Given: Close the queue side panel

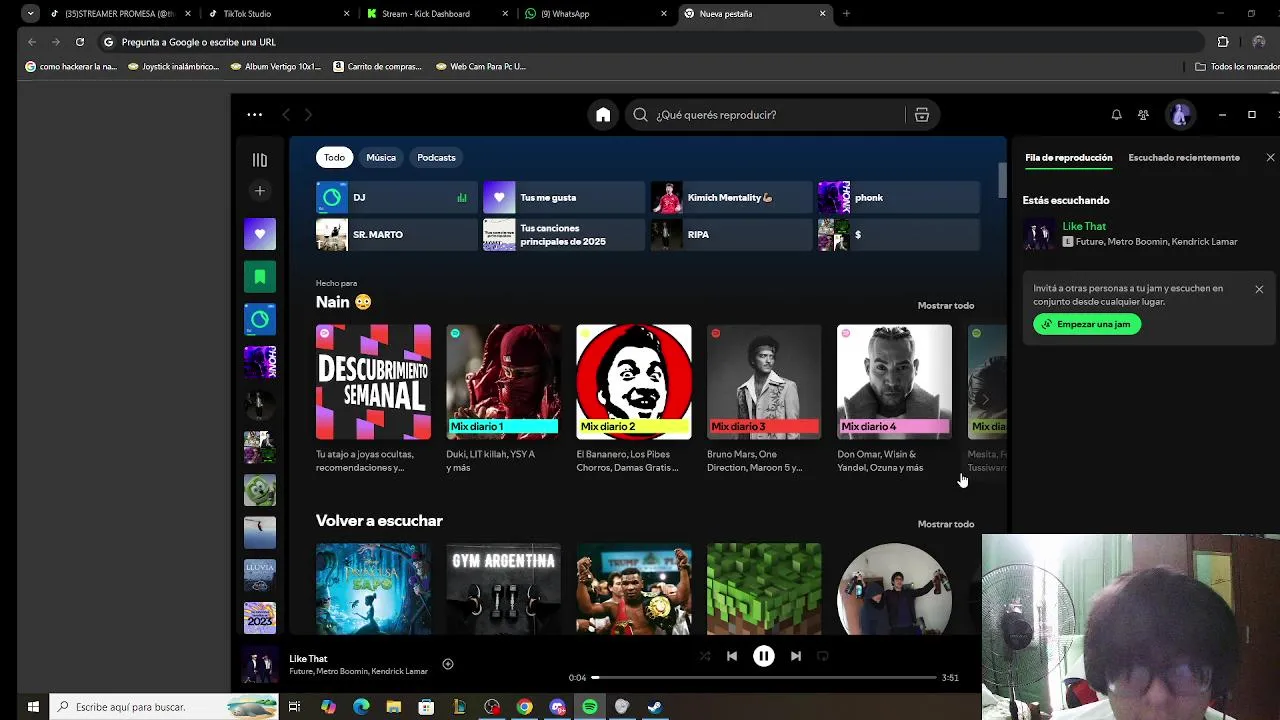Looking at the screenshot, I should pos(1270,158).
